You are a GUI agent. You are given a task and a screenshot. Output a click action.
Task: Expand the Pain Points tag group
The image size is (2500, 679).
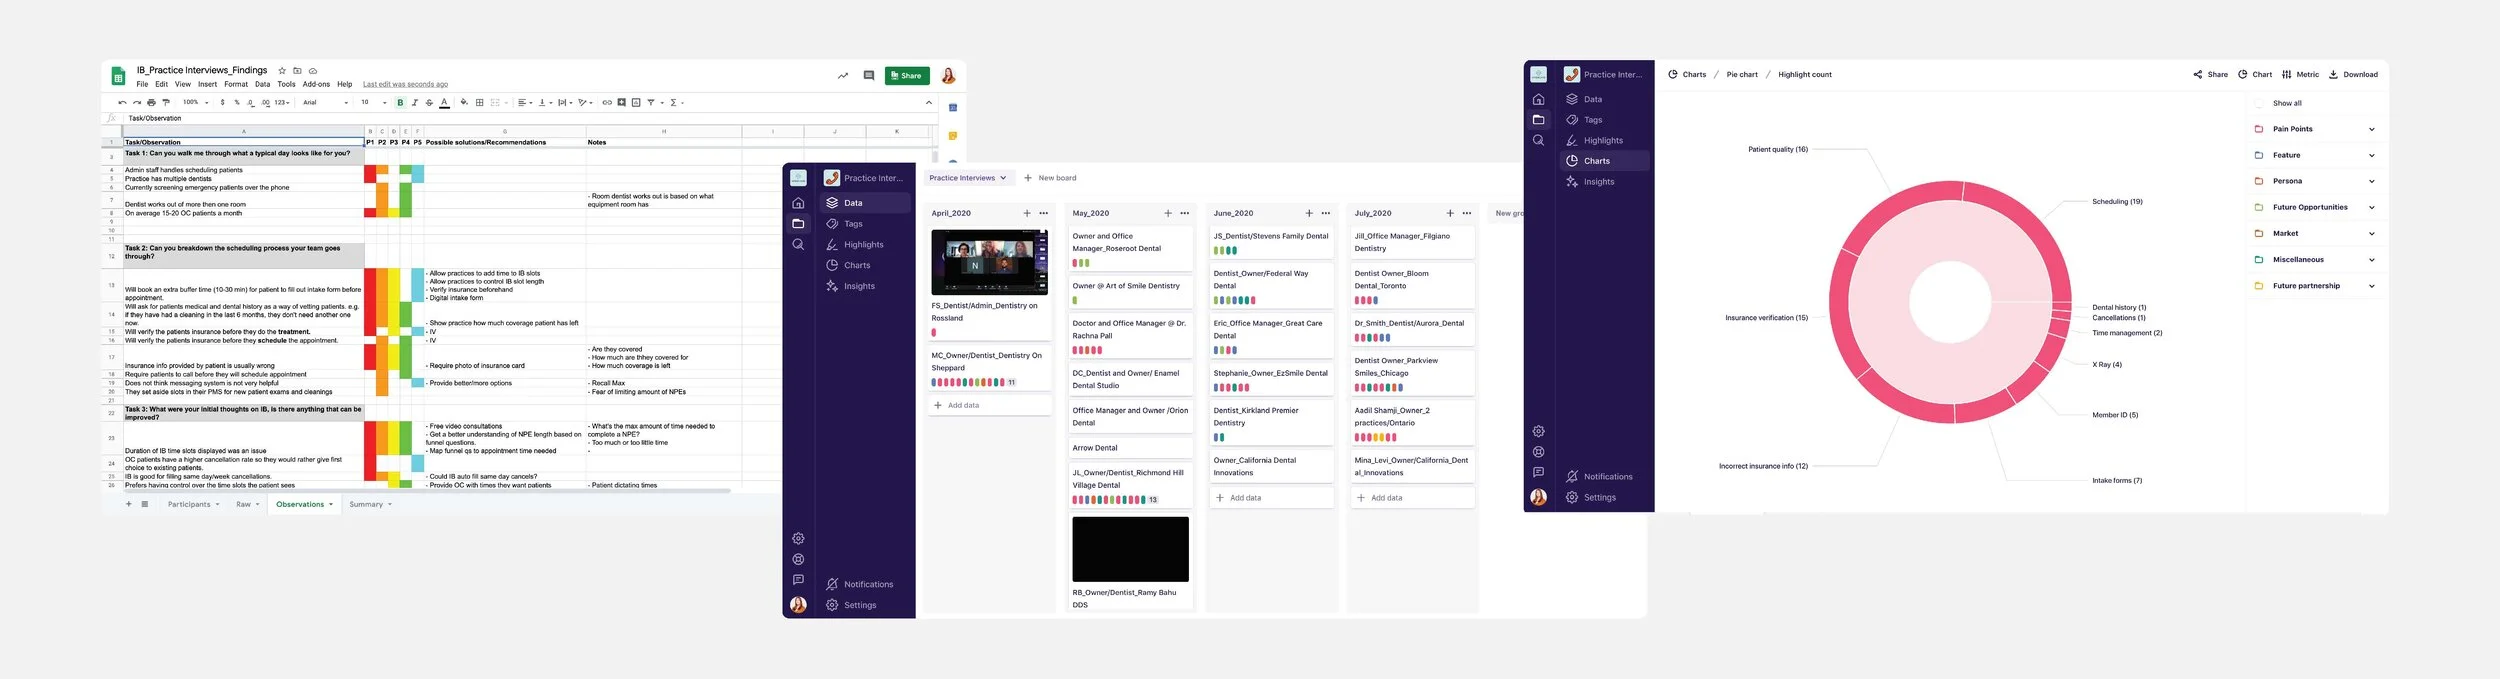[x=2371, y=129]
